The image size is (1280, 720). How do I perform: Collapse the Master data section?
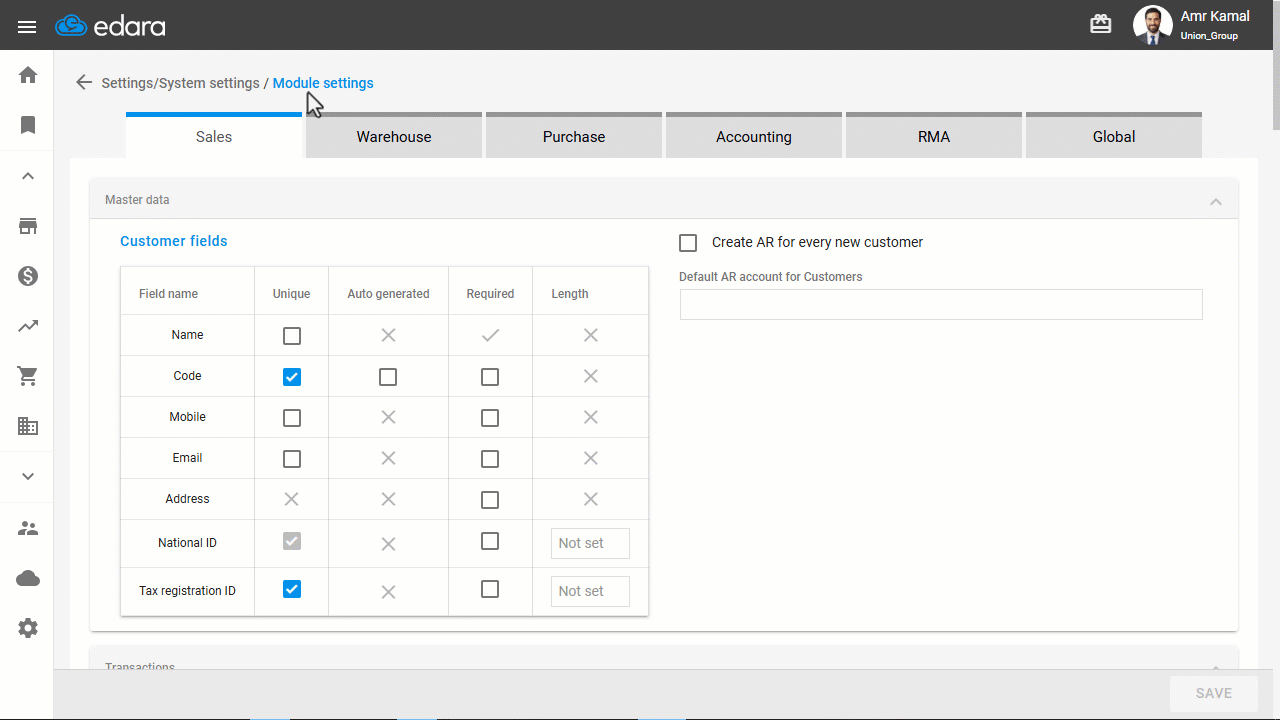[x=1216, y=201]
